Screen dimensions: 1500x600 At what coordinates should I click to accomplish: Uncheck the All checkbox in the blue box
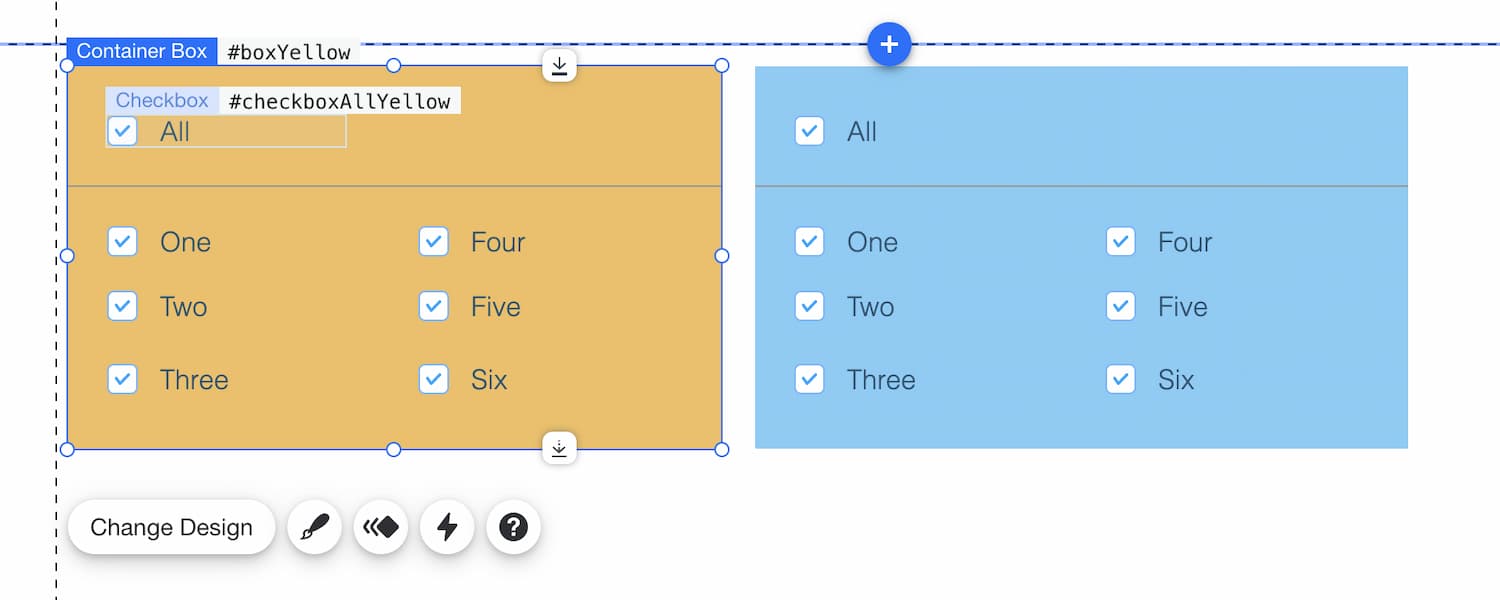[x=810, y=131]
